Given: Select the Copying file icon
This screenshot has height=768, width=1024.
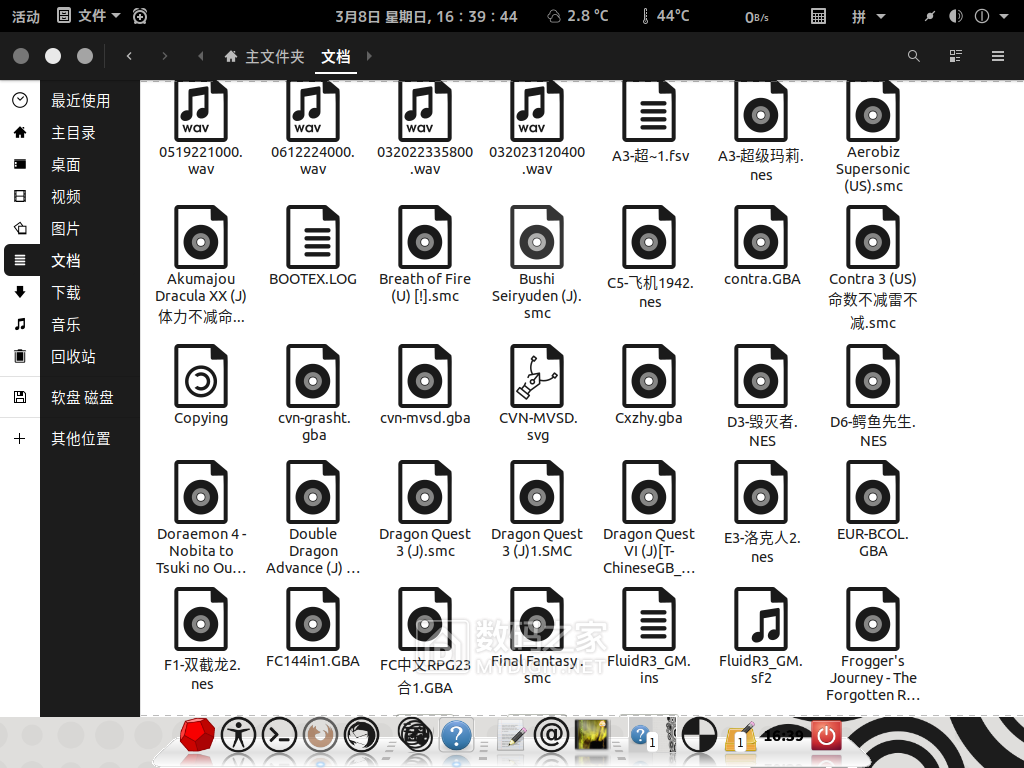Looking at the screenshot, I should (201, 375).
